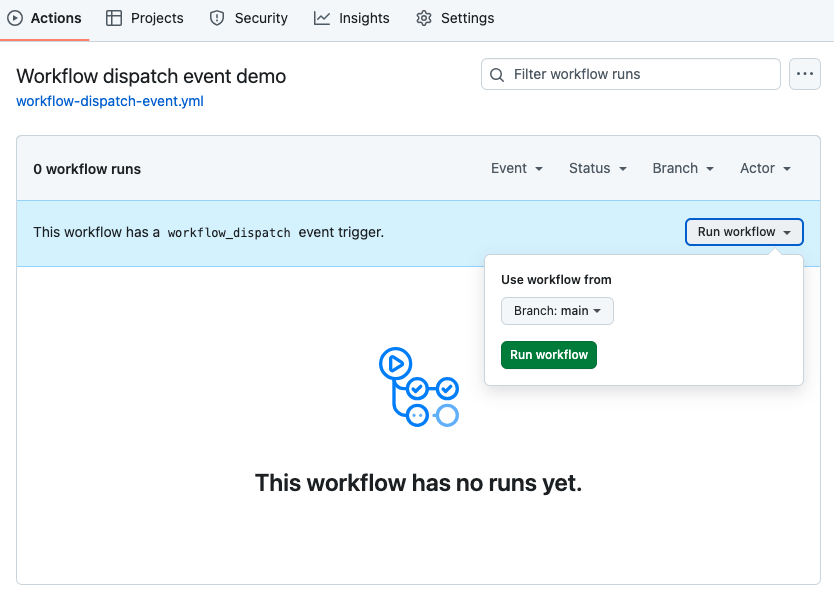Switch to the Projects tab
This screenshot has height=608, width=834.
[x=144, y=18]
